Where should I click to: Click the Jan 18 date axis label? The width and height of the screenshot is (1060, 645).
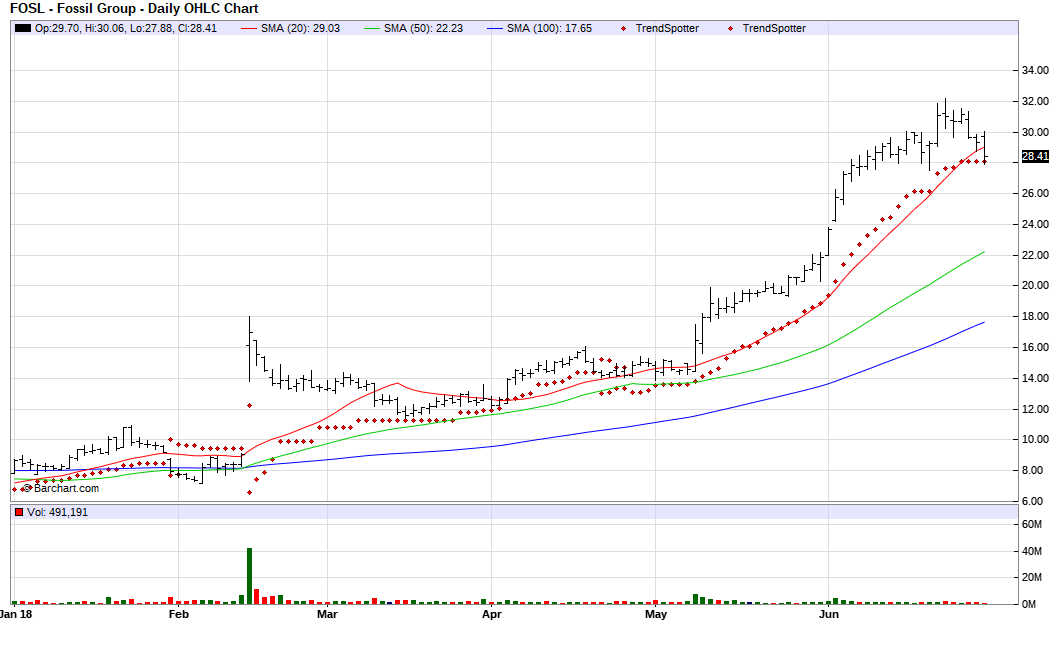pyautogui.click(x=16, y=614)
